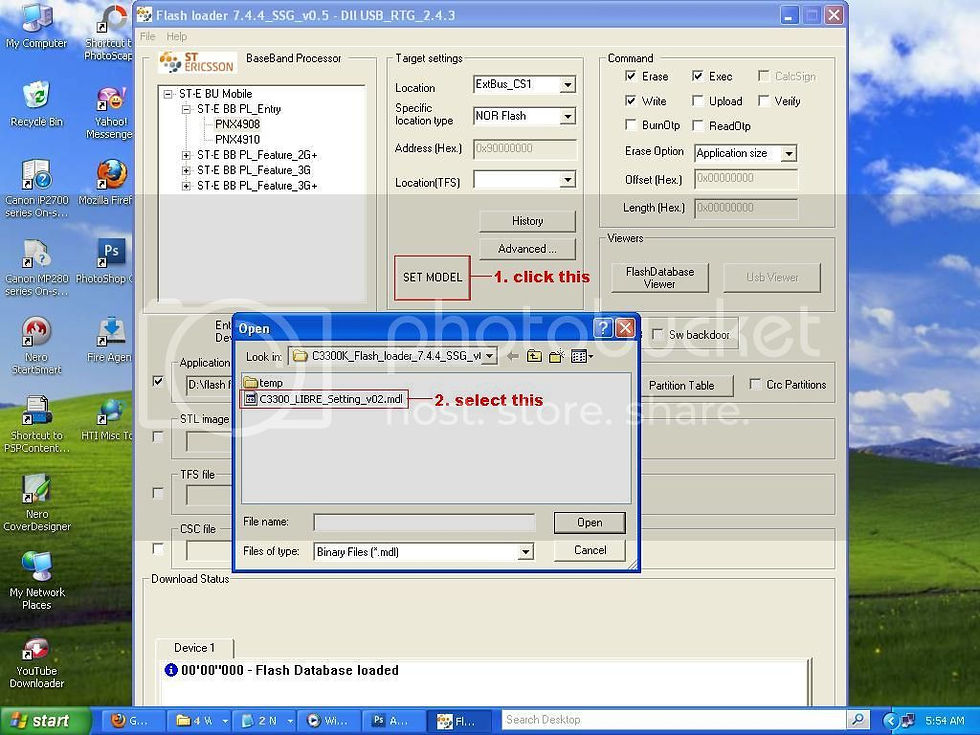Open Files of type dropdown

coord(526,552)
